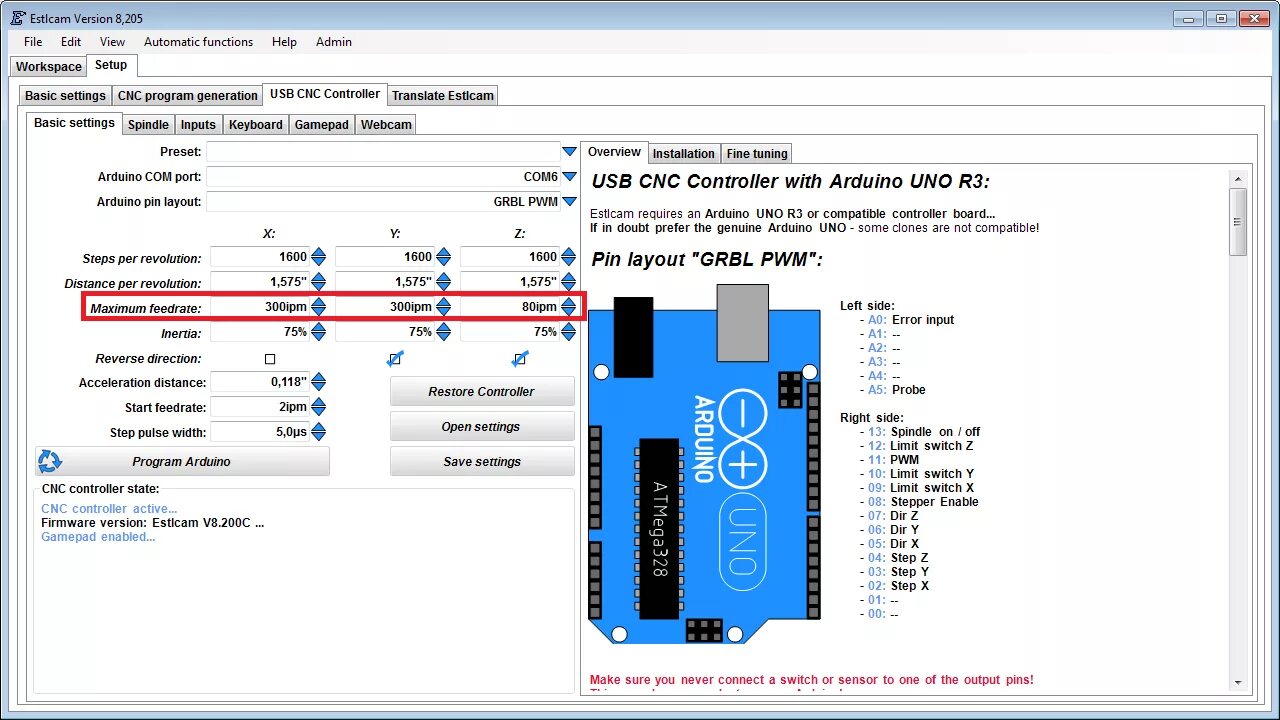This screenshot has height=720, width=1280.
Task: Open the Arduino pin layout dropdown
Action: [569, 202]
